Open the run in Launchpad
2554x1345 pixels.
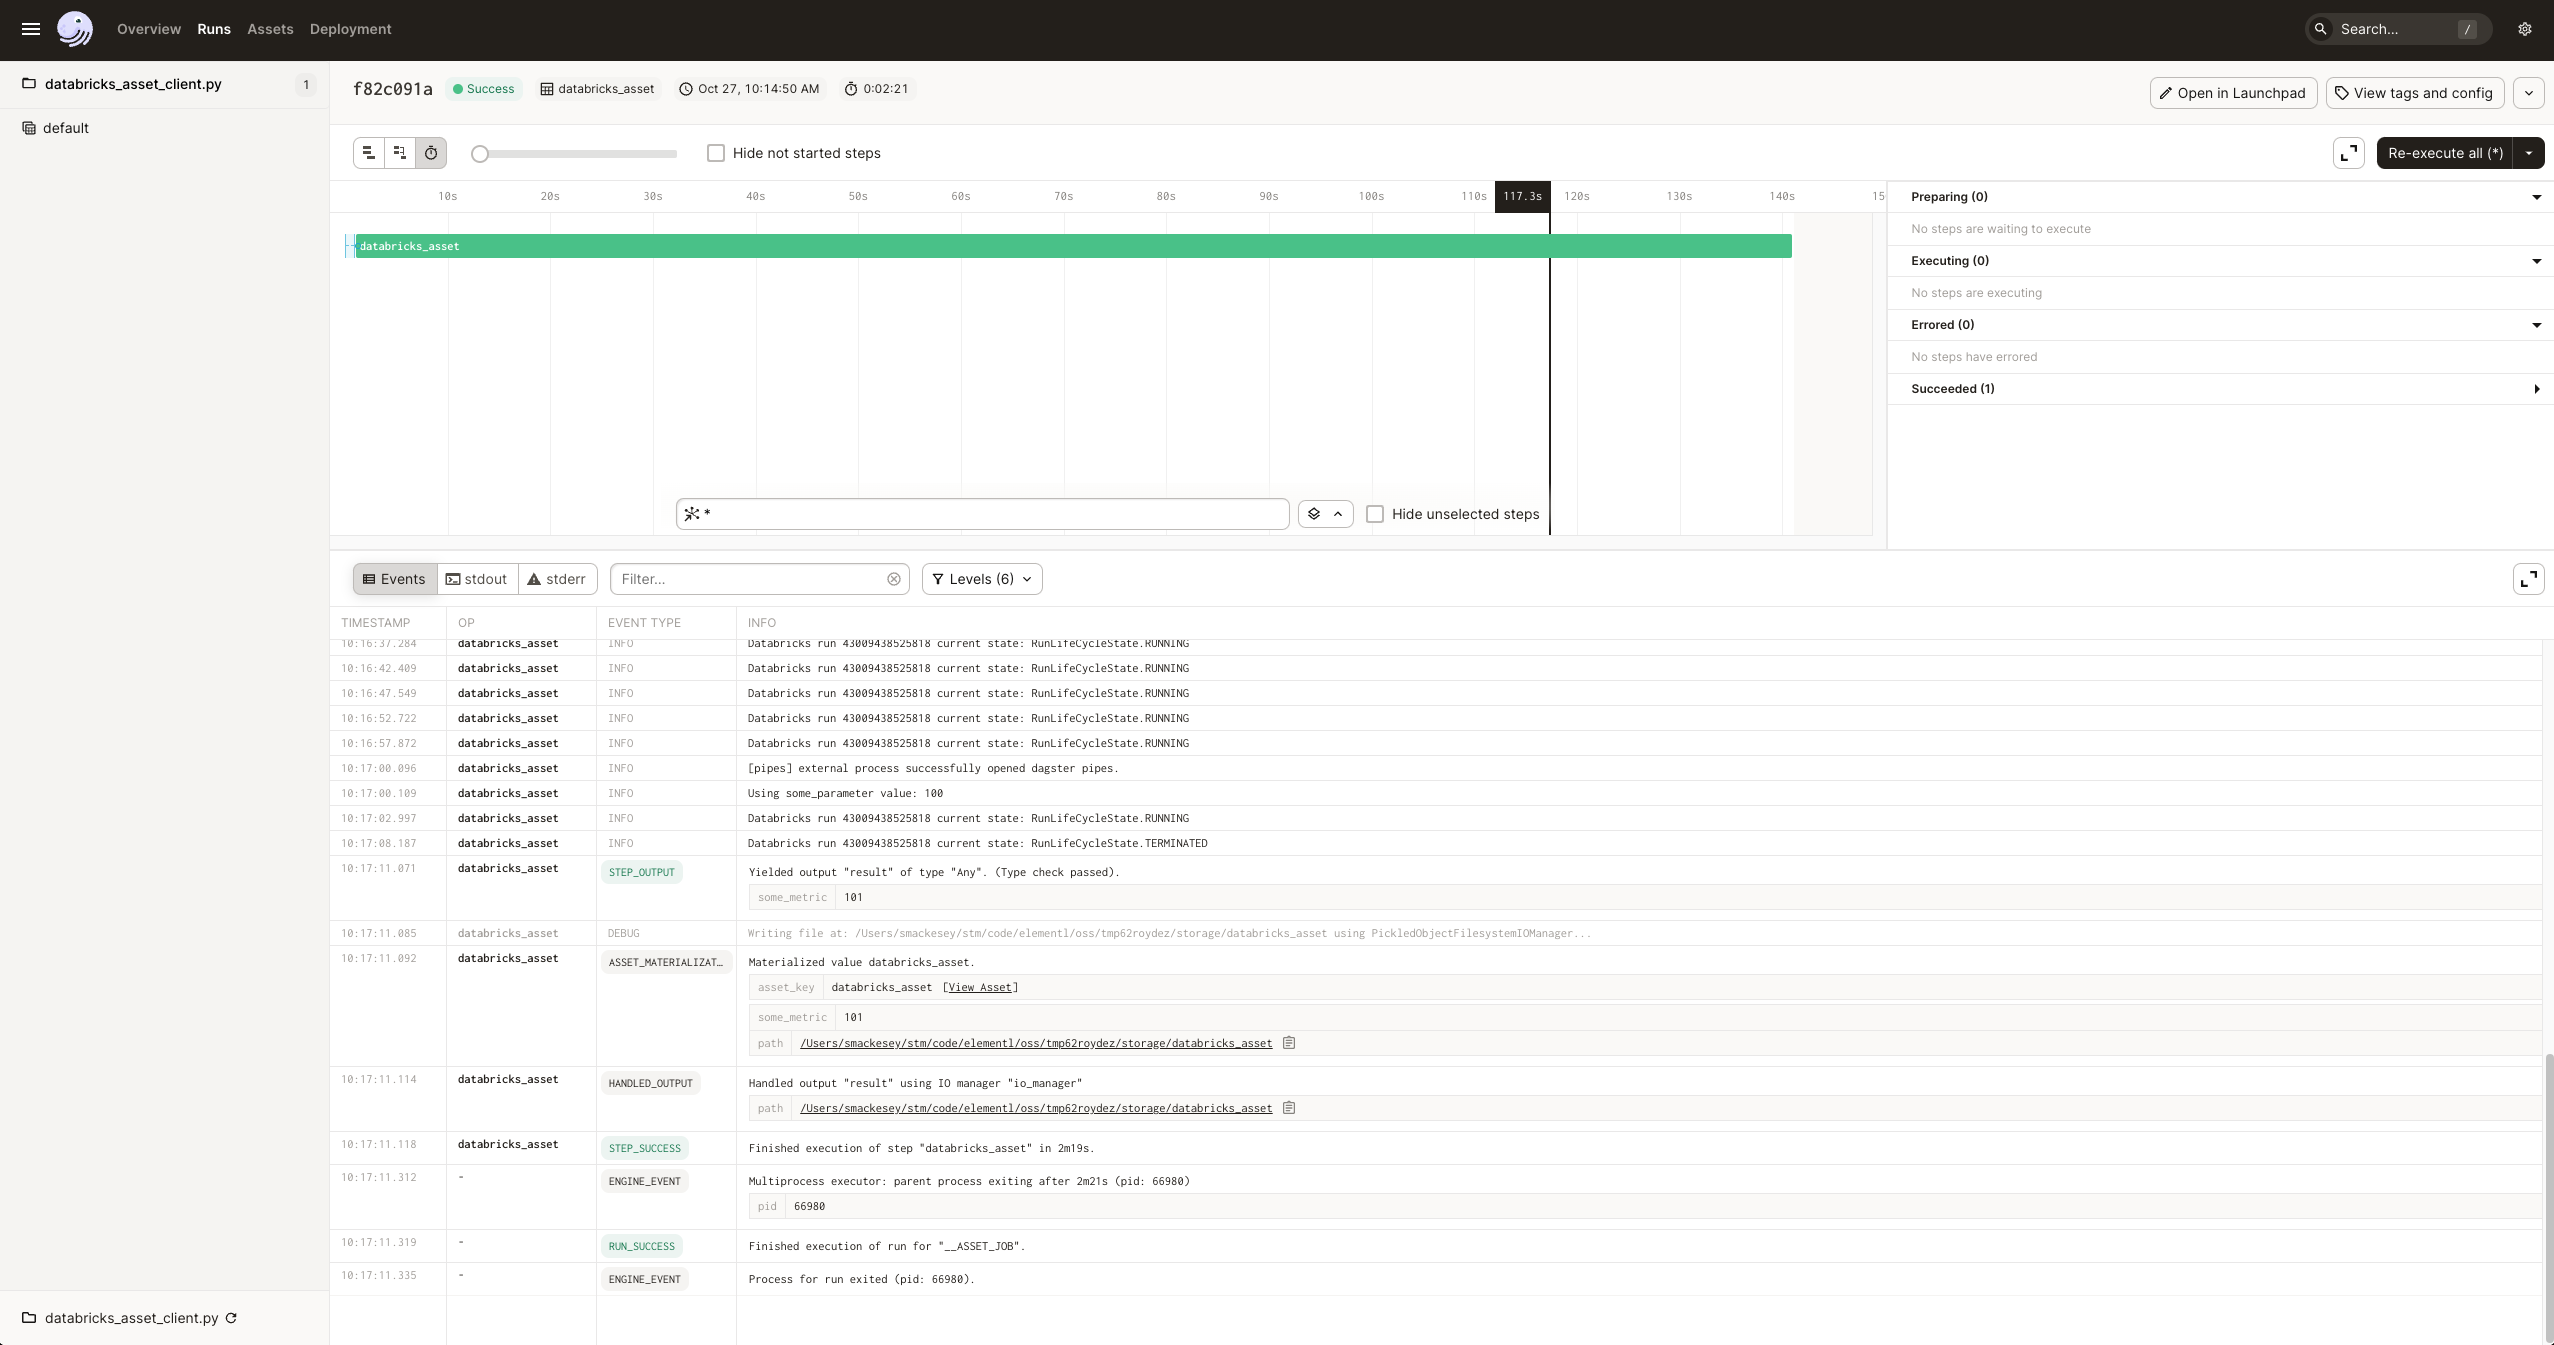click(x=2232, y=93)
